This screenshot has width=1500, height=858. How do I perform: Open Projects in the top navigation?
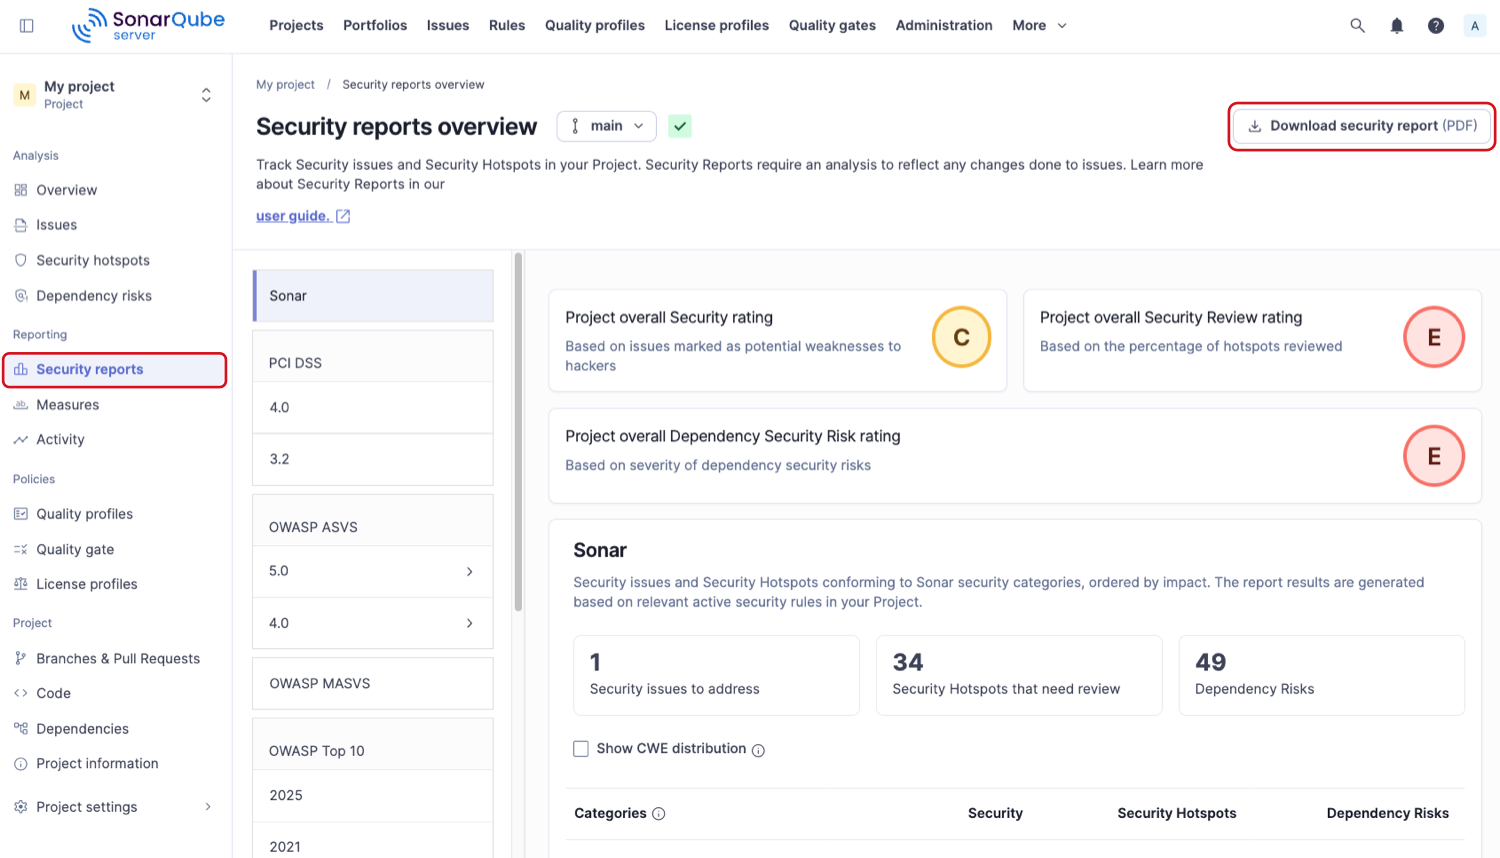click(296, 26)
